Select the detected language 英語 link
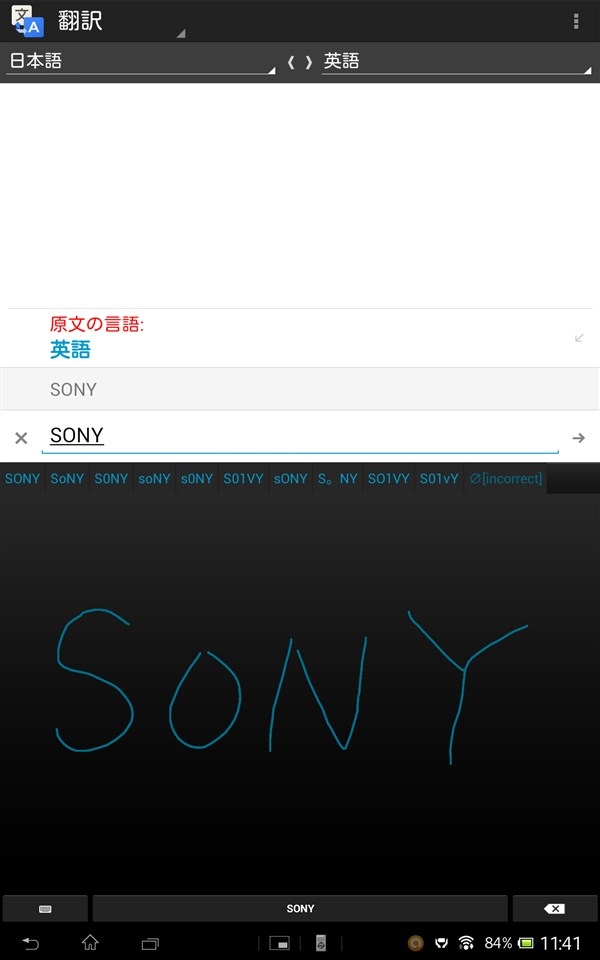 [70, 350]
